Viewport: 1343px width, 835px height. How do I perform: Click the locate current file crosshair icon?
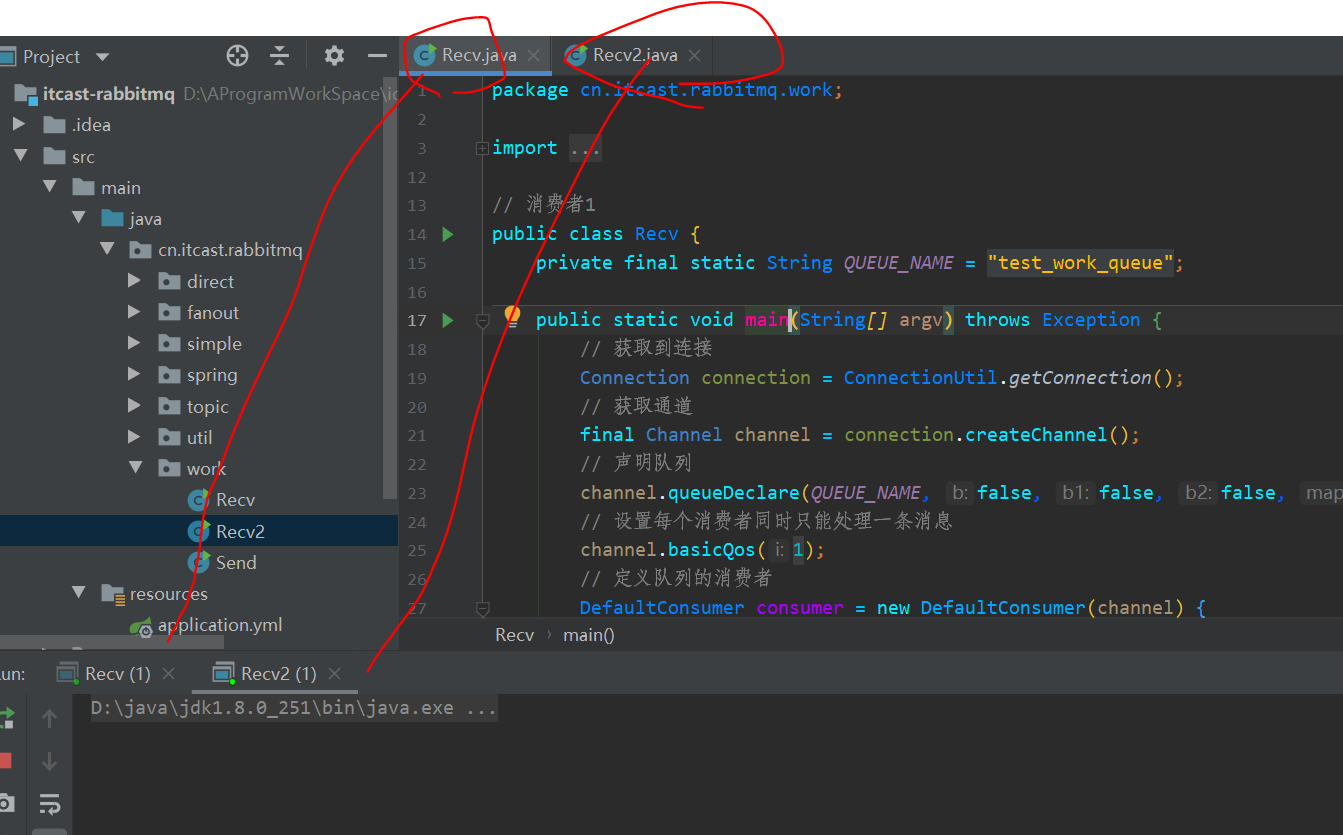[237, 56]
